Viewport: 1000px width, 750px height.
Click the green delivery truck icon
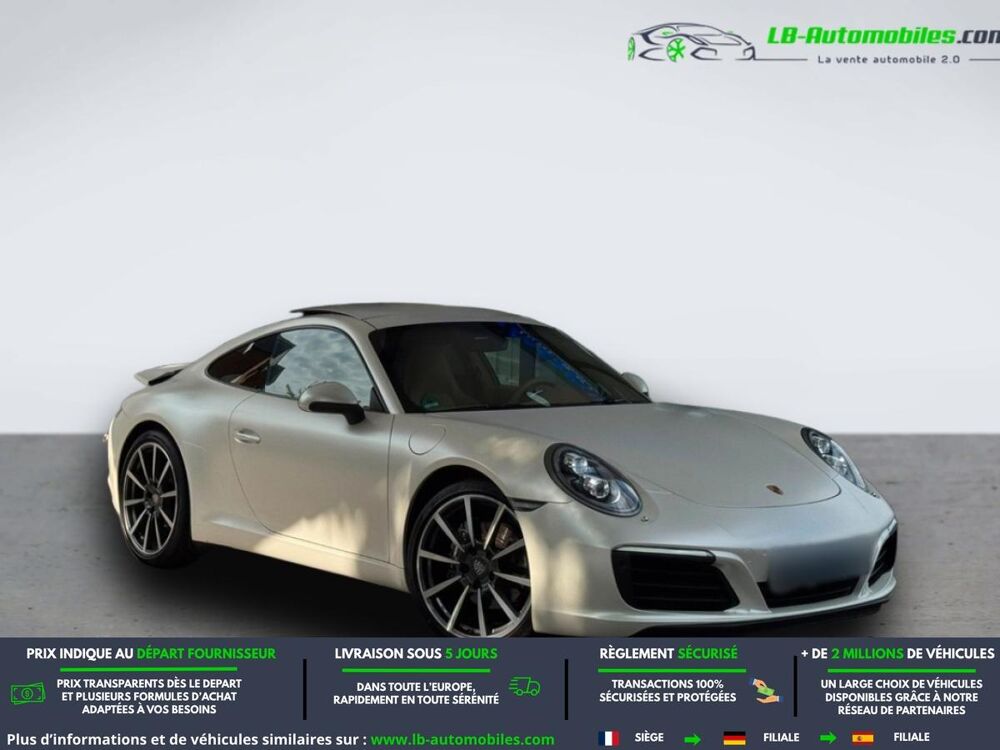pyautogui.click(x=525, y=686)
